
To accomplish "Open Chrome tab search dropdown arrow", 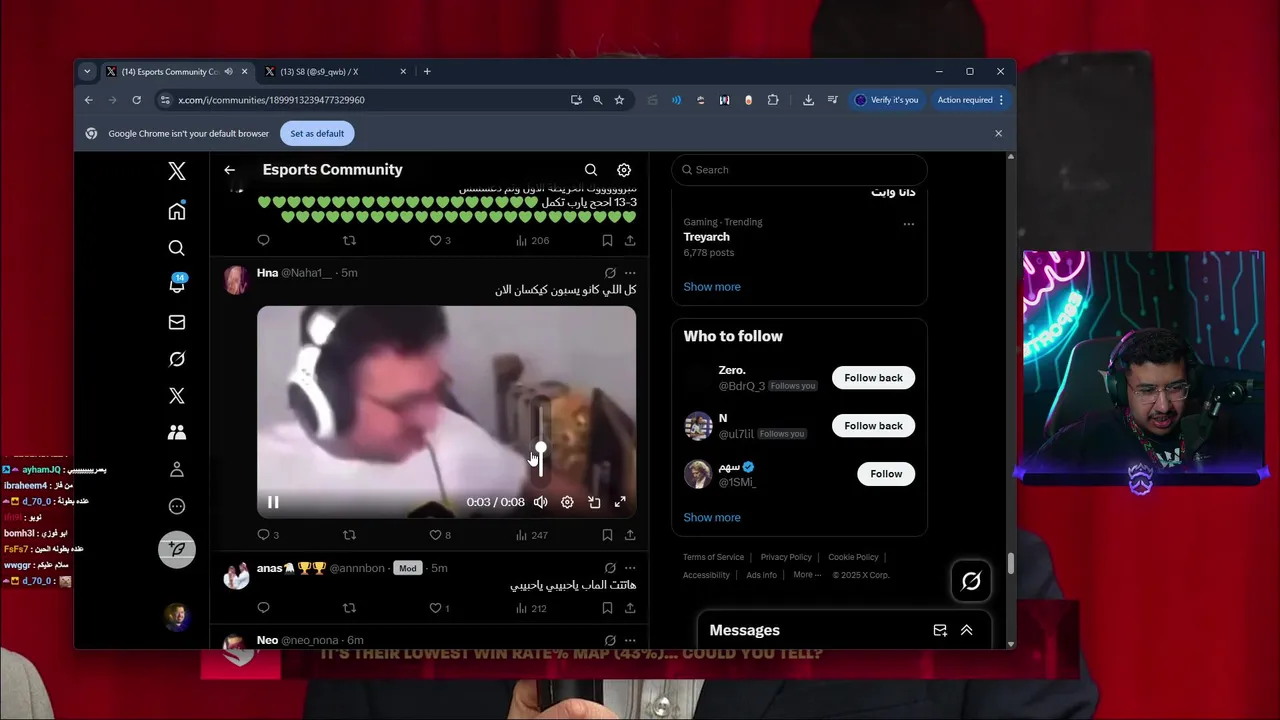I will pyautogui.click(x=87, y=71).
